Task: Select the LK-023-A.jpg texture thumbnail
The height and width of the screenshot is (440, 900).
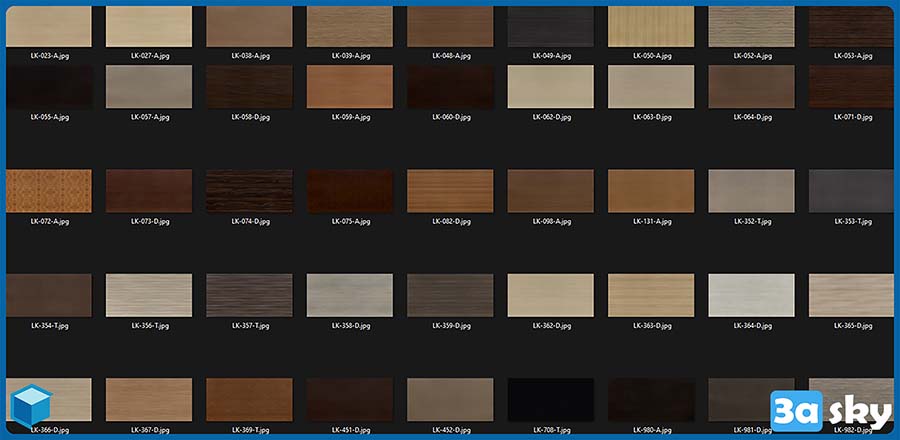Action: coord(48,26)
